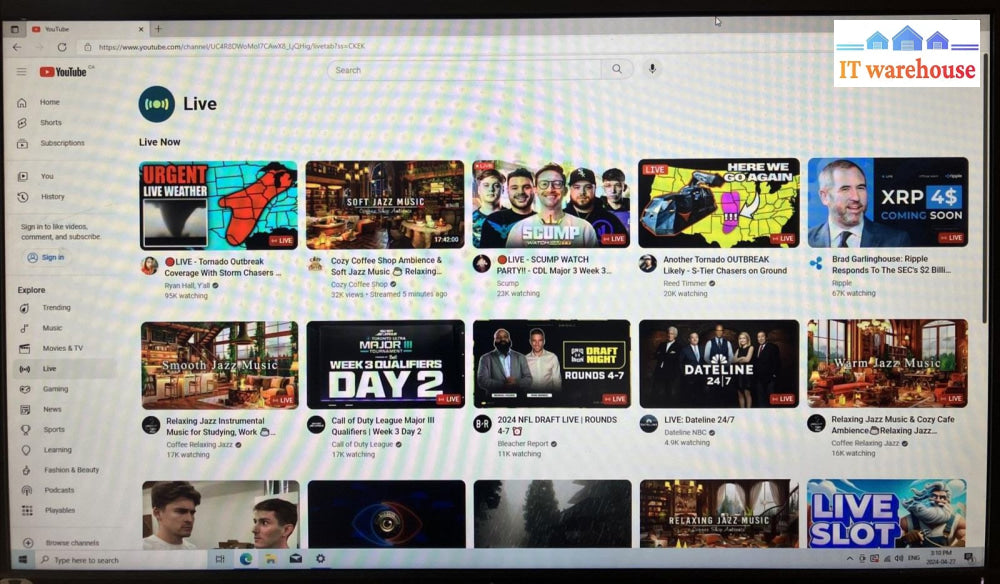Viewport: 1000px width, 584px height.
Task: Open Gaming in the Explore list
Action: pyautogui.click(x=55, y=389)
